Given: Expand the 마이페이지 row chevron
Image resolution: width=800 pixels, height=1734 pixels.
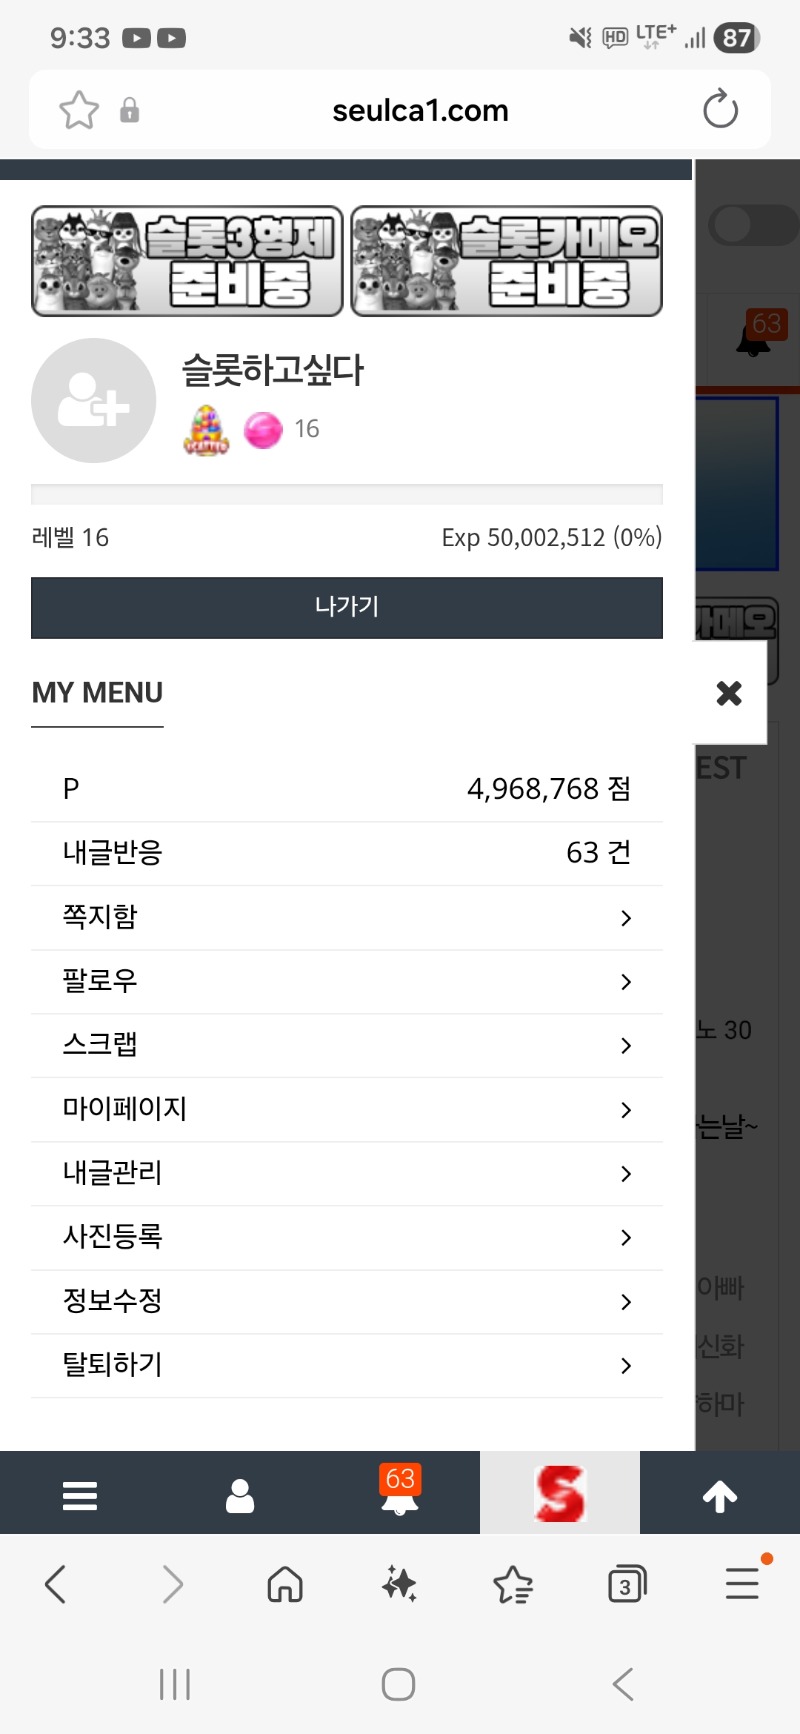Looking at the screenshot, I should [x=626, y=1110].
